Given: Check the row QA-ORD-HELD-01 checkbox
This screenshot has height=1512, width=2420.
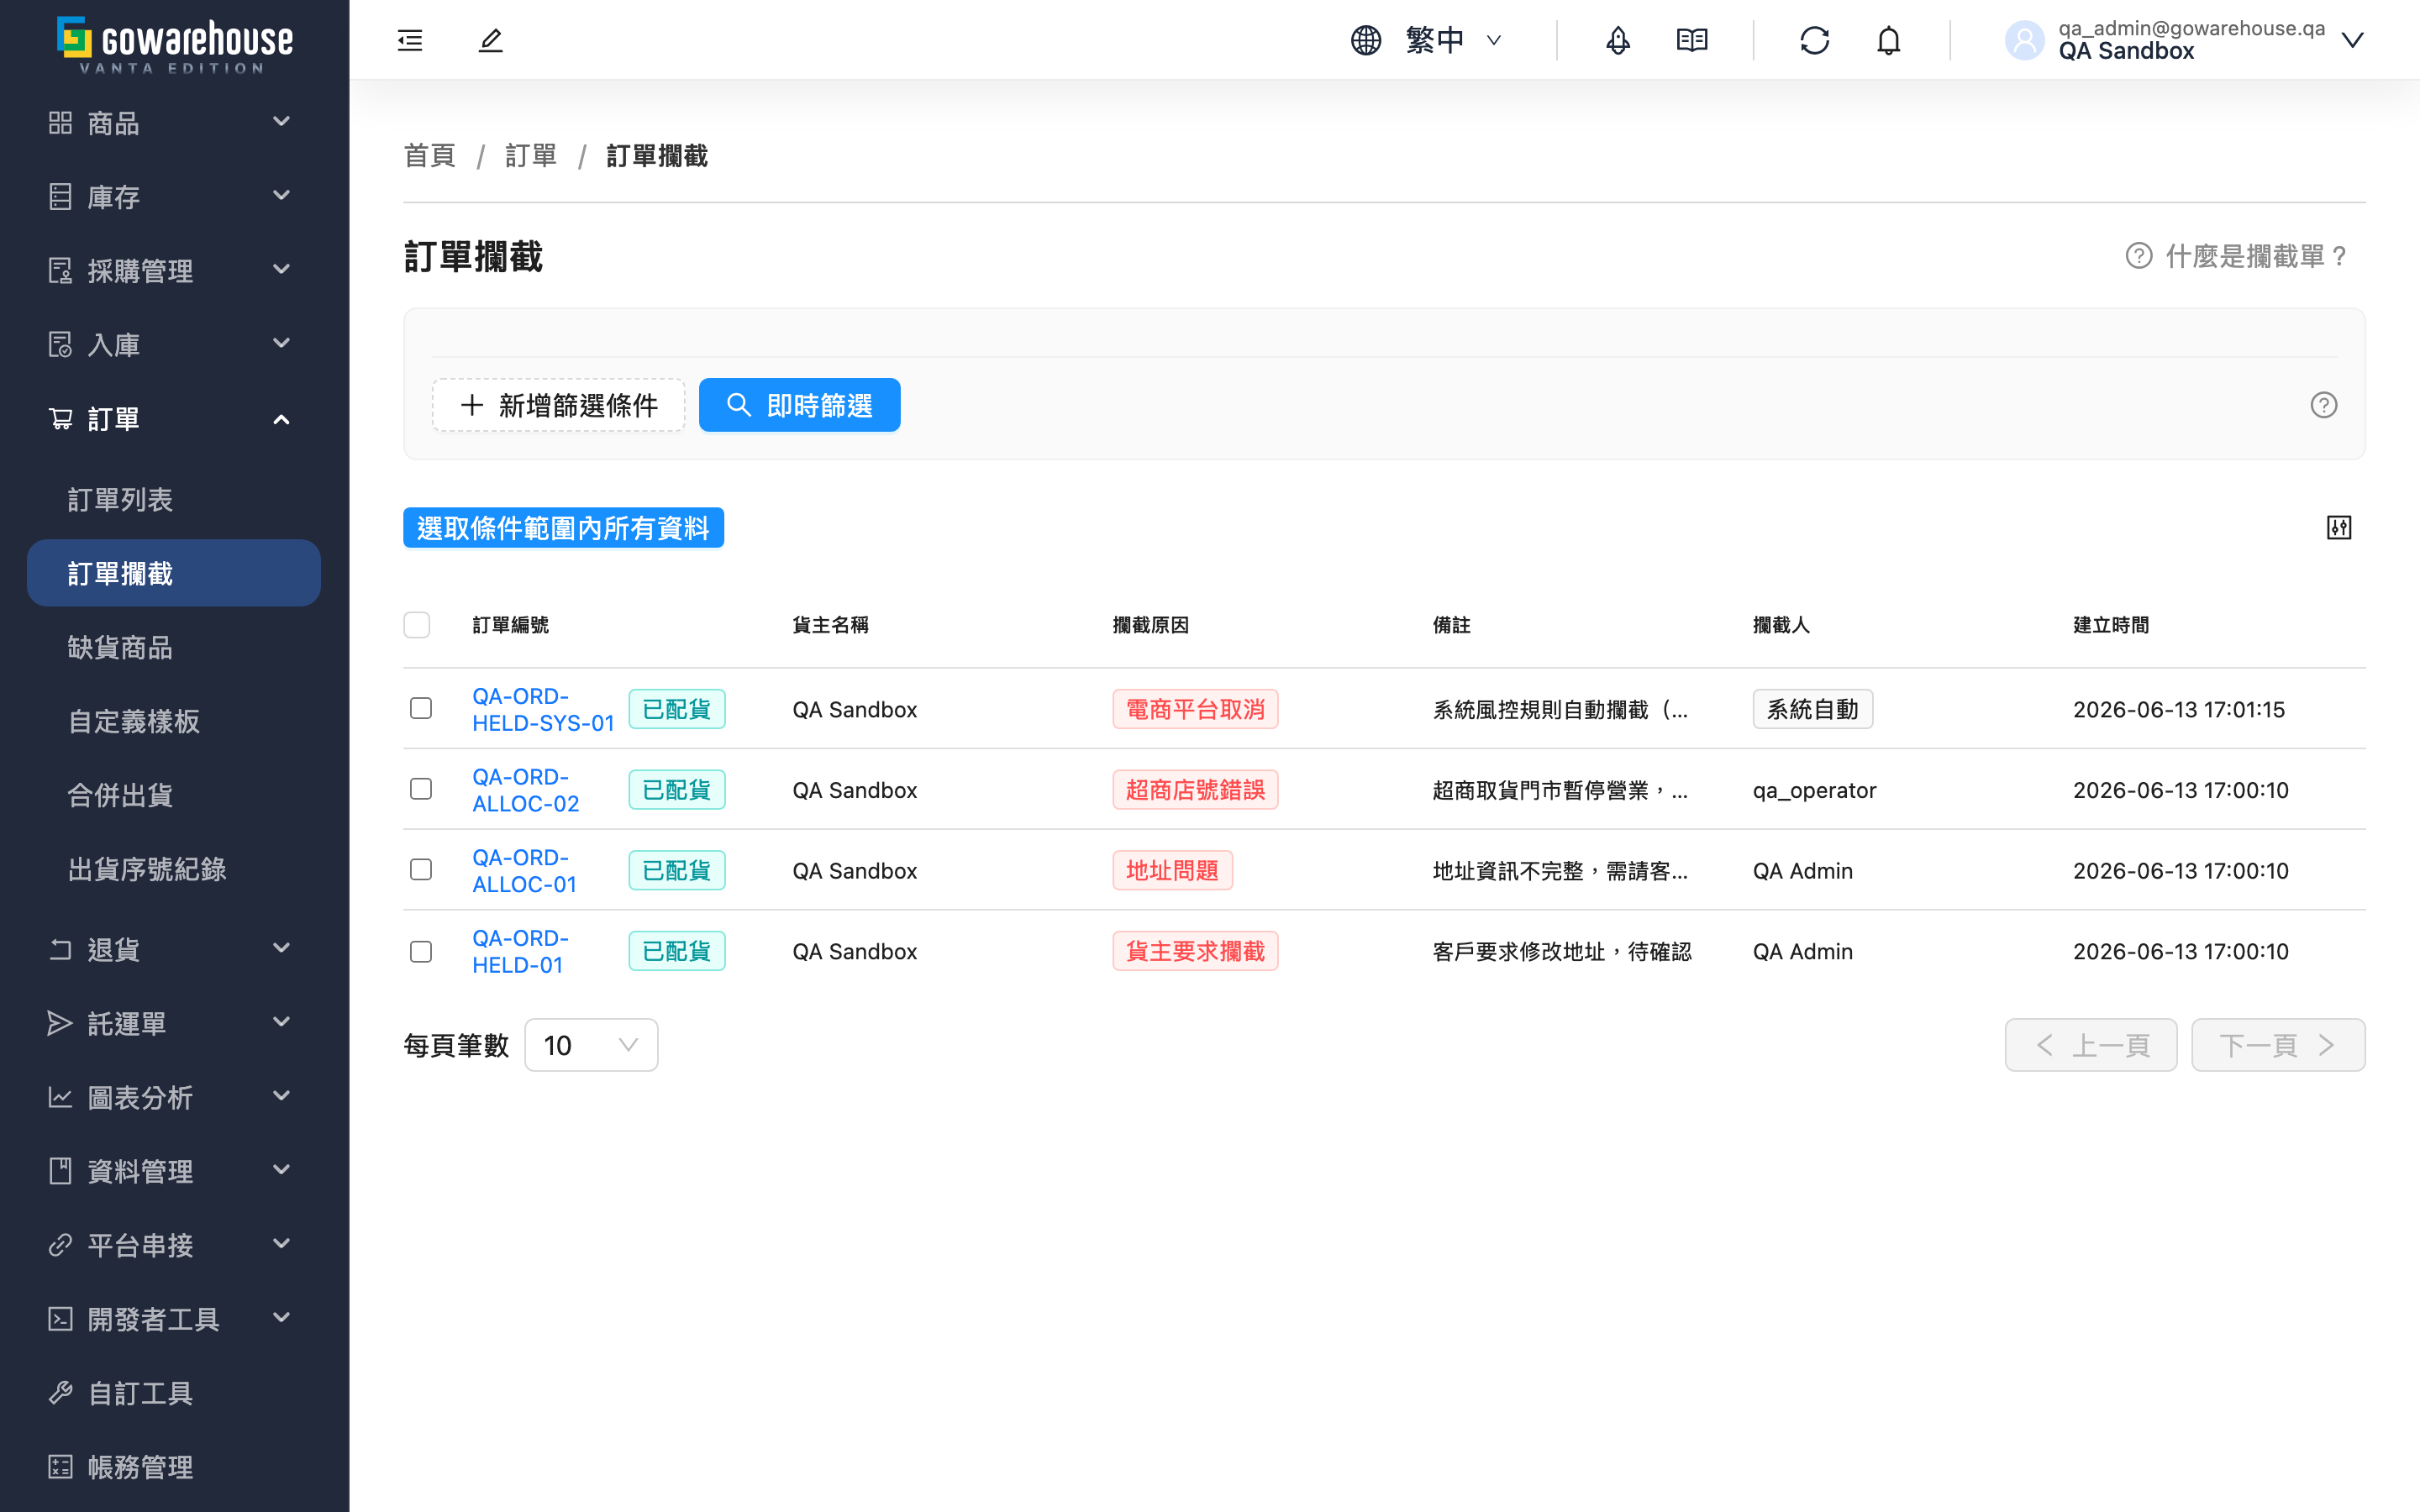Looking at the screenshot, I should coord(421,951).
